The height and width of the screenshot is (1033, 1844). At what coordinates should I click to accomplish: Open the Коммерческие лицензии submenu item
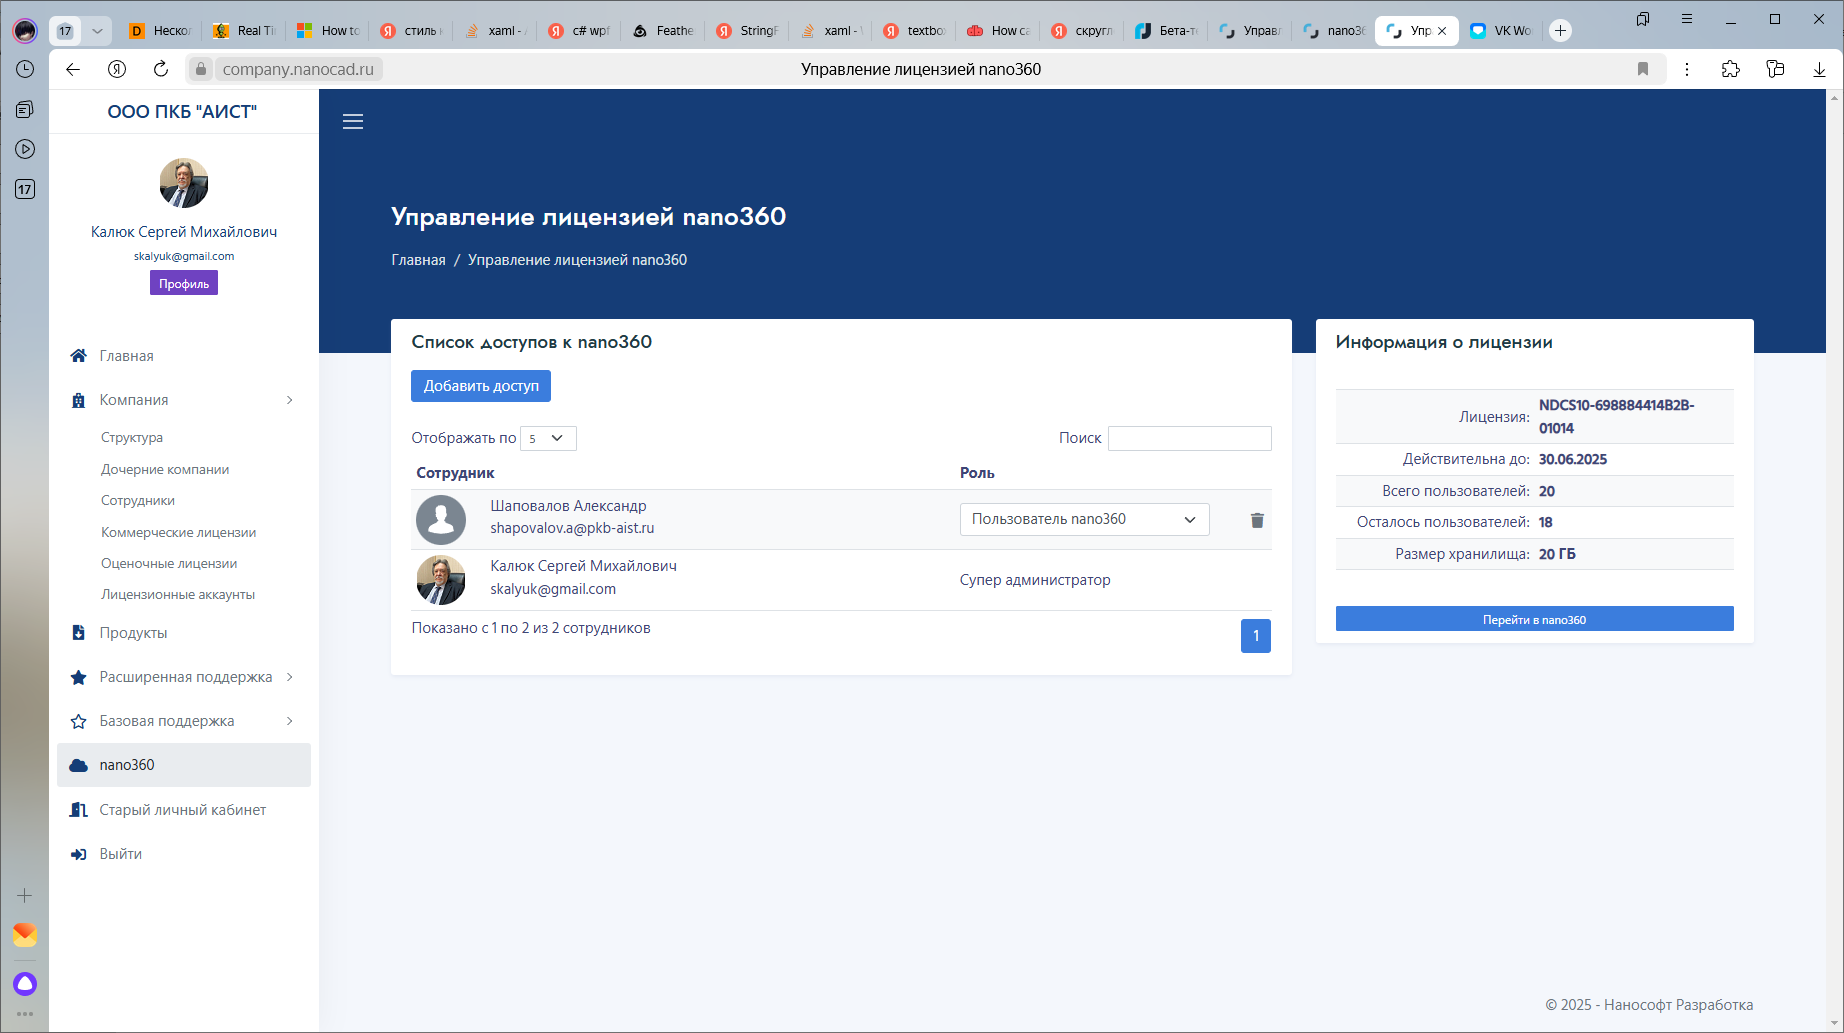pyautogui.click(x=179, y=532)
